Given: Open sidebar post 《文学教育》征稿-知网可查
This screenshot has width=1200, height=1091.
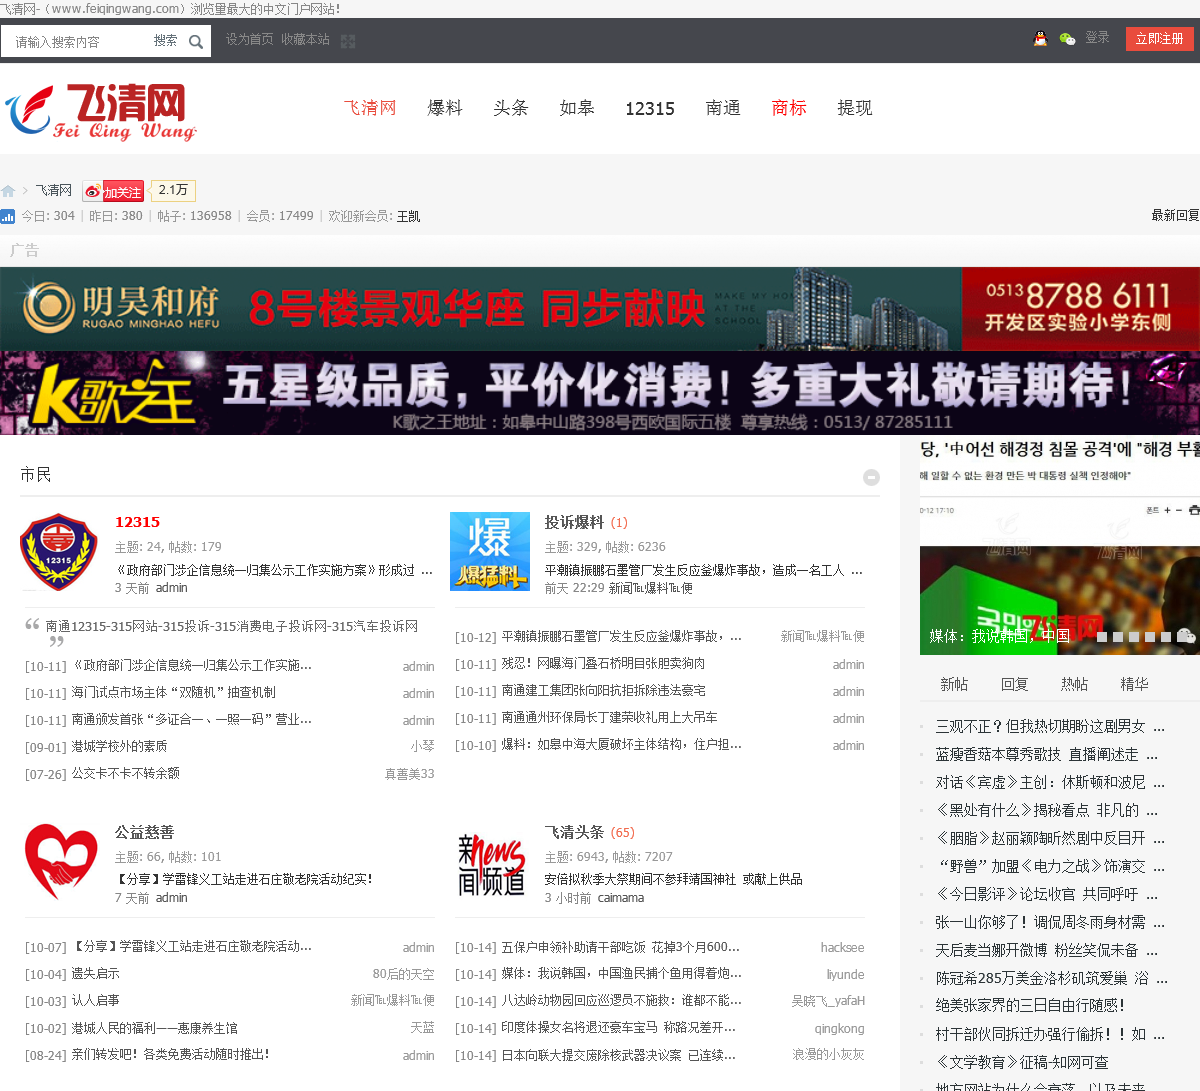Looking at the screenshot, I should coord(1022,1062).
